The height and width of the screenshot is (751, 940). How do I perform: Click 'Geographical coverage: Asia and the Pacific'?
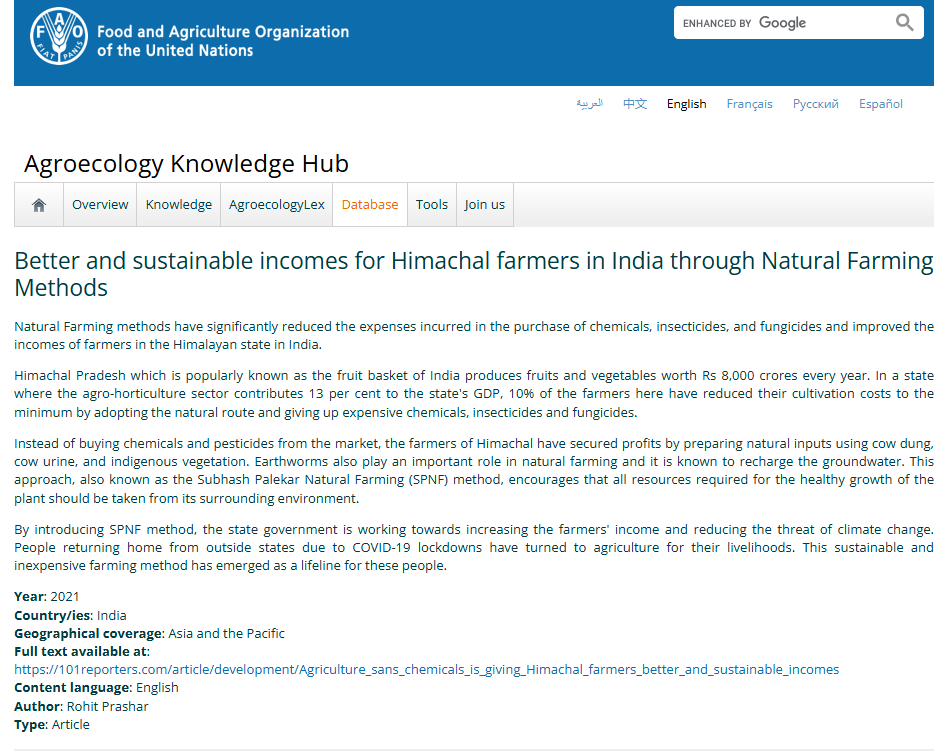[149, 634]
